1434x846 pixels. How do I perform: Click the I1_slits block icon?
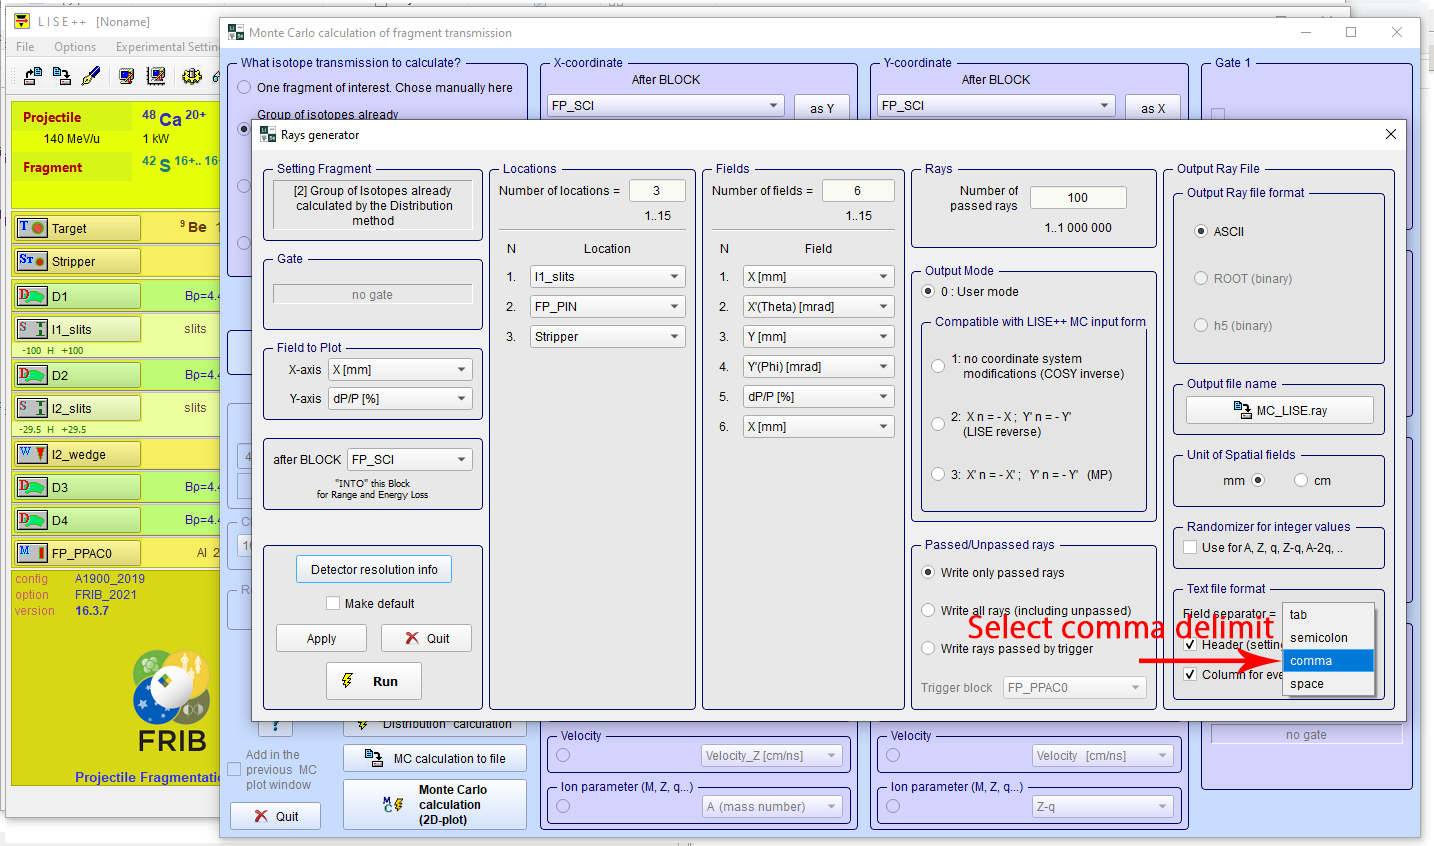(x=32, y=329)
